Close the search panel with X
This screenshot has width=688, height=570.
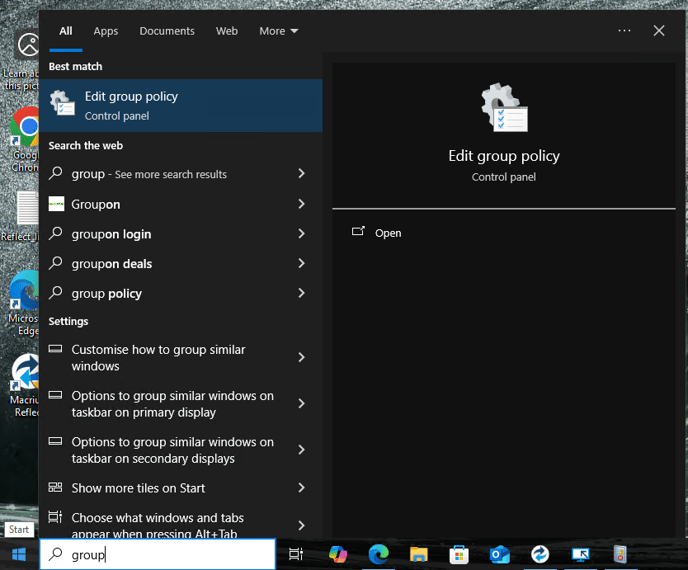coord(659,31)
